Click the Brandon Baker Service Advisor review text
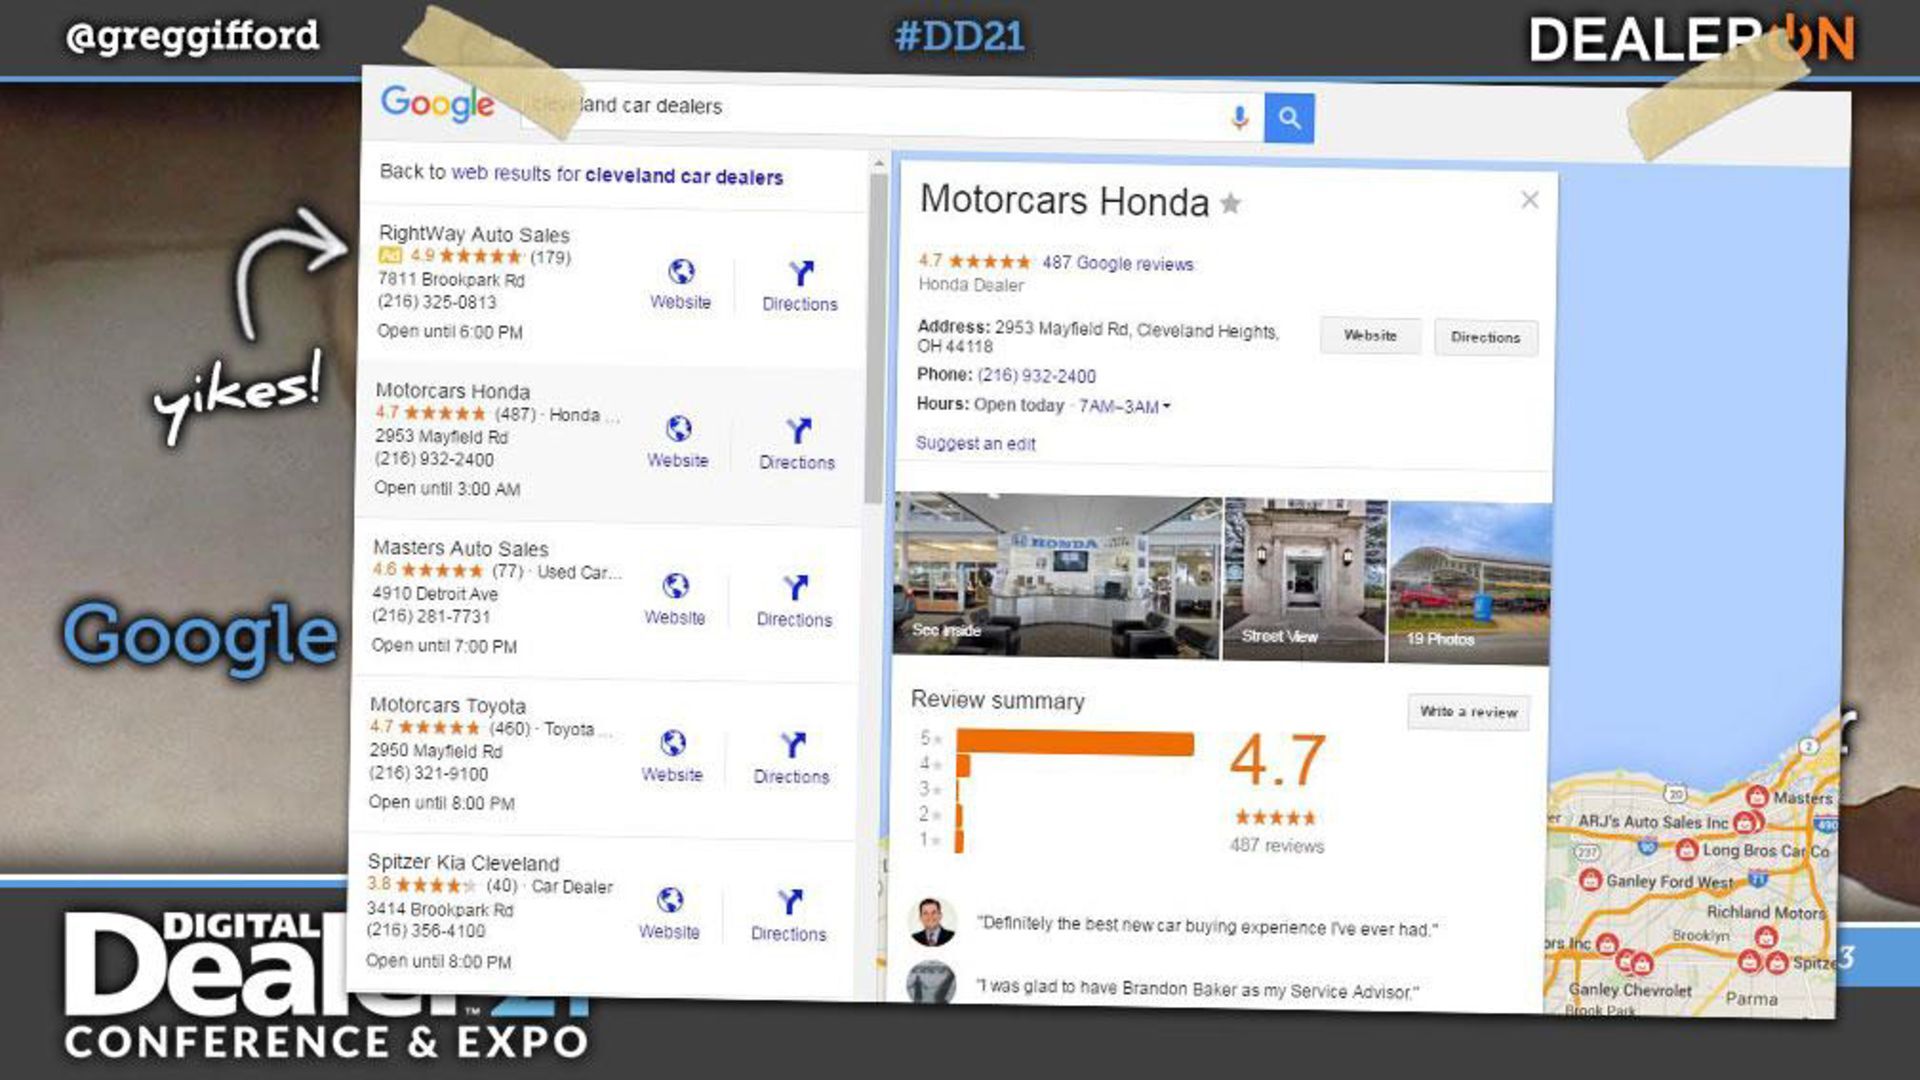Image resolution: width=1920 pixels, height=1080 pixels. [x=1198, y=990]
